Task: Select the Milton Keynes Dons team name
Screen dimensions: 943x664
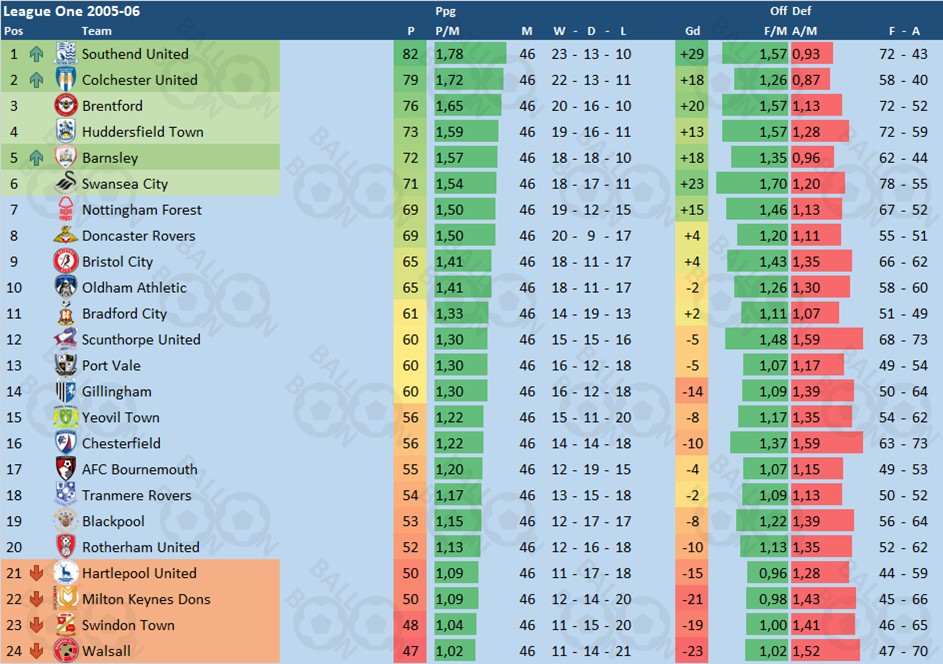Action: coord(146,600)
